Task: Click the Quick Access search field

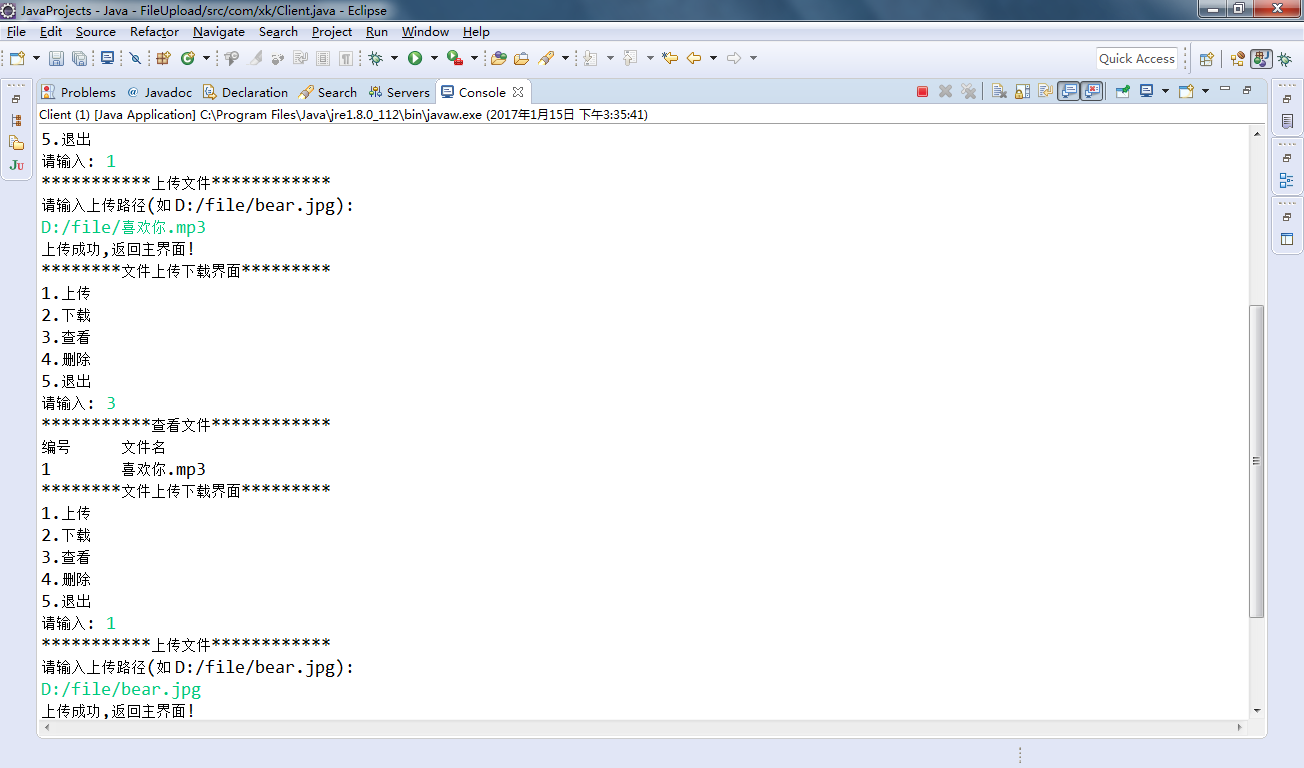Action: (x=1137, y=59)
